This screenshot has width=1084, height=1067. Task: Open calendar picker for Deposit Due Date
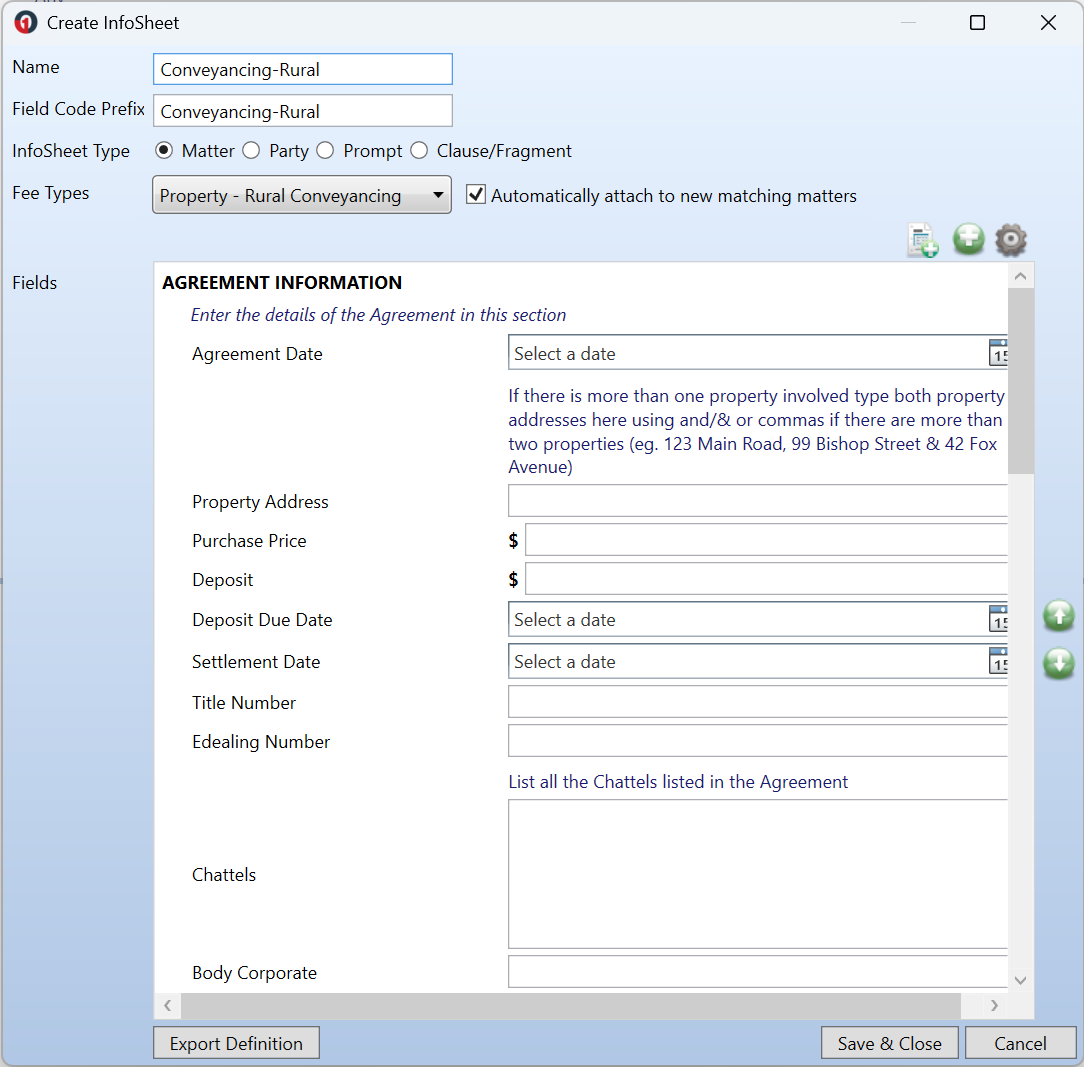(998, 619)
